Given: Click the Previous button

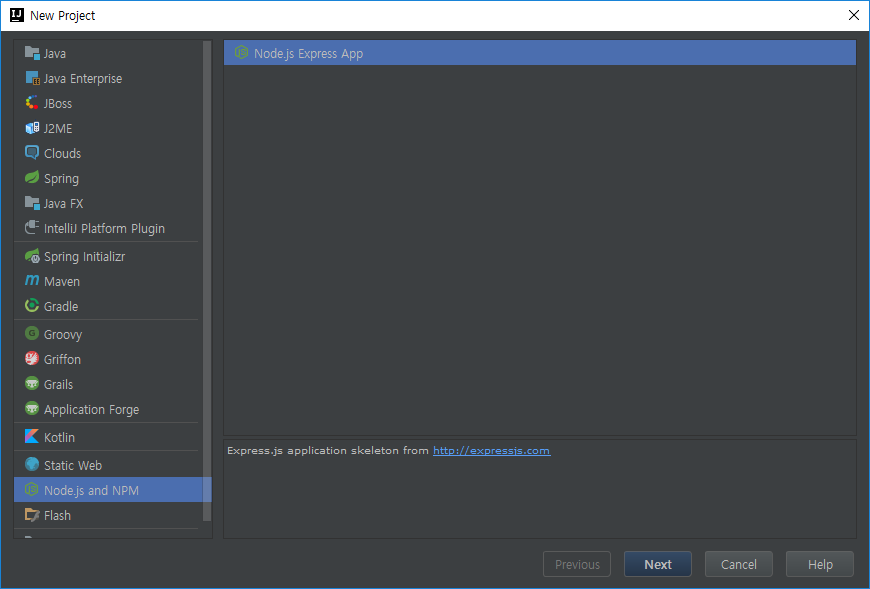Looking at the screenshot, I should (577, 564).
